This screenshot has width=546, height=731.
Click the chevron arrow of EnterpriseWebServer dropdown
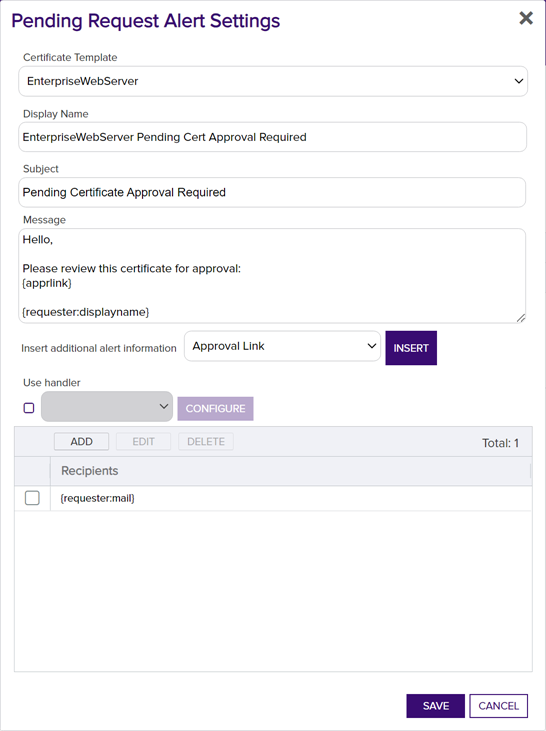click(518, 81)
